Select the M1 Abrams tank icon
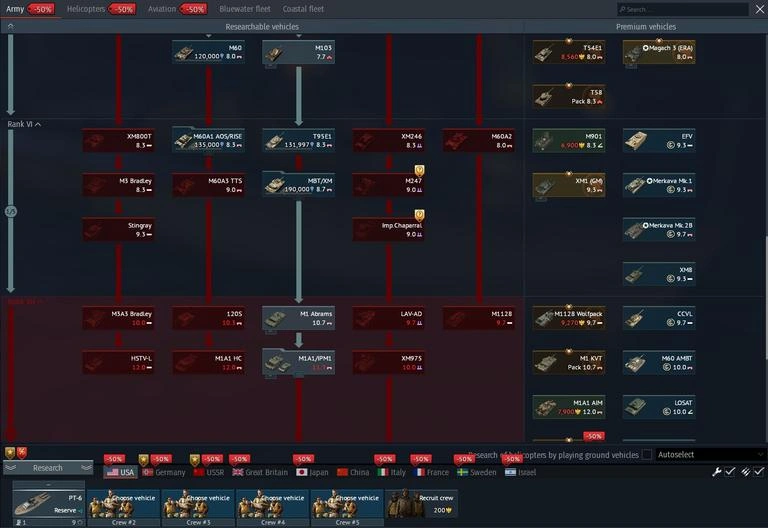 298,318
